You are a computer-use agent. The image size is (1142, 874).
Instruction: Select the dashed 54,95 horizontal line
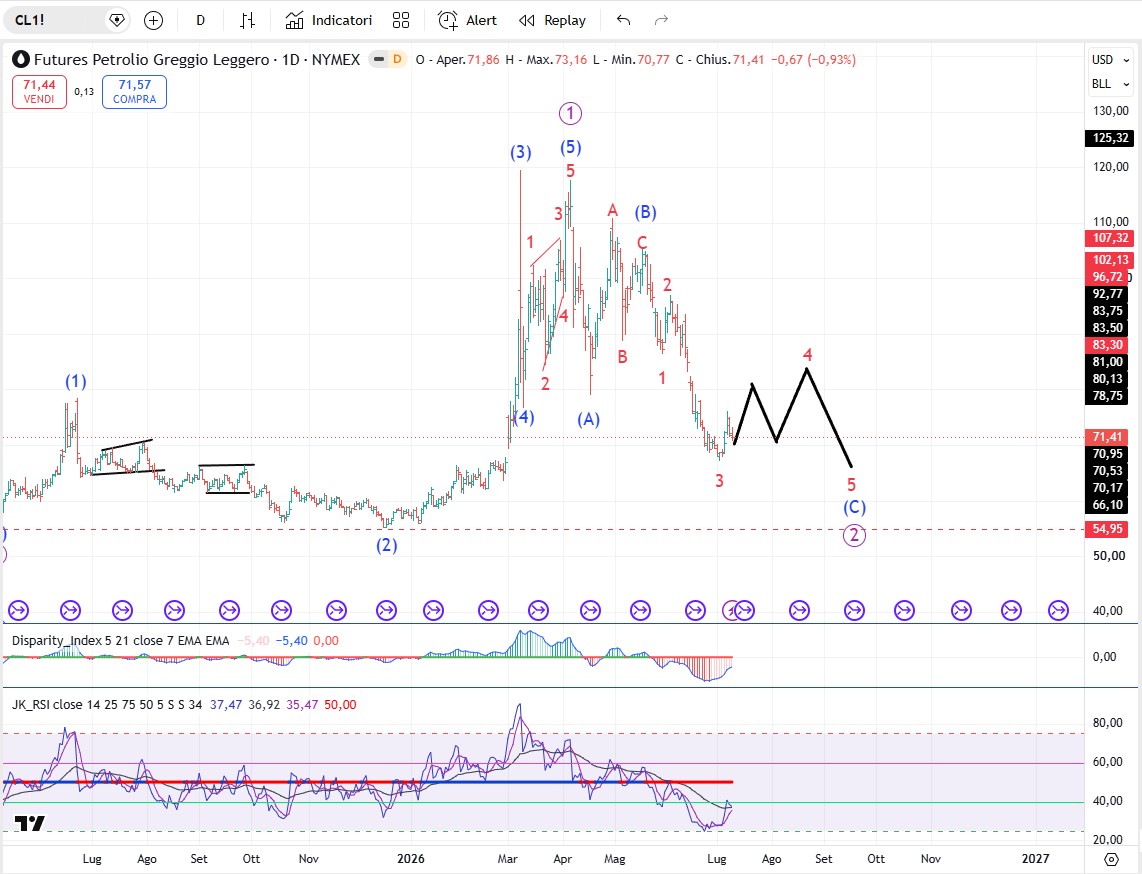point(543,529)
